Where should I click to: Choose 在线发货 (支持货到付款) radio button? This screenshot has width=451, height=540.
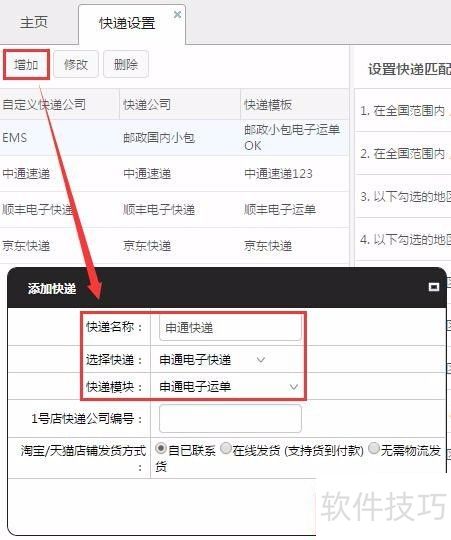pos(226,448)
